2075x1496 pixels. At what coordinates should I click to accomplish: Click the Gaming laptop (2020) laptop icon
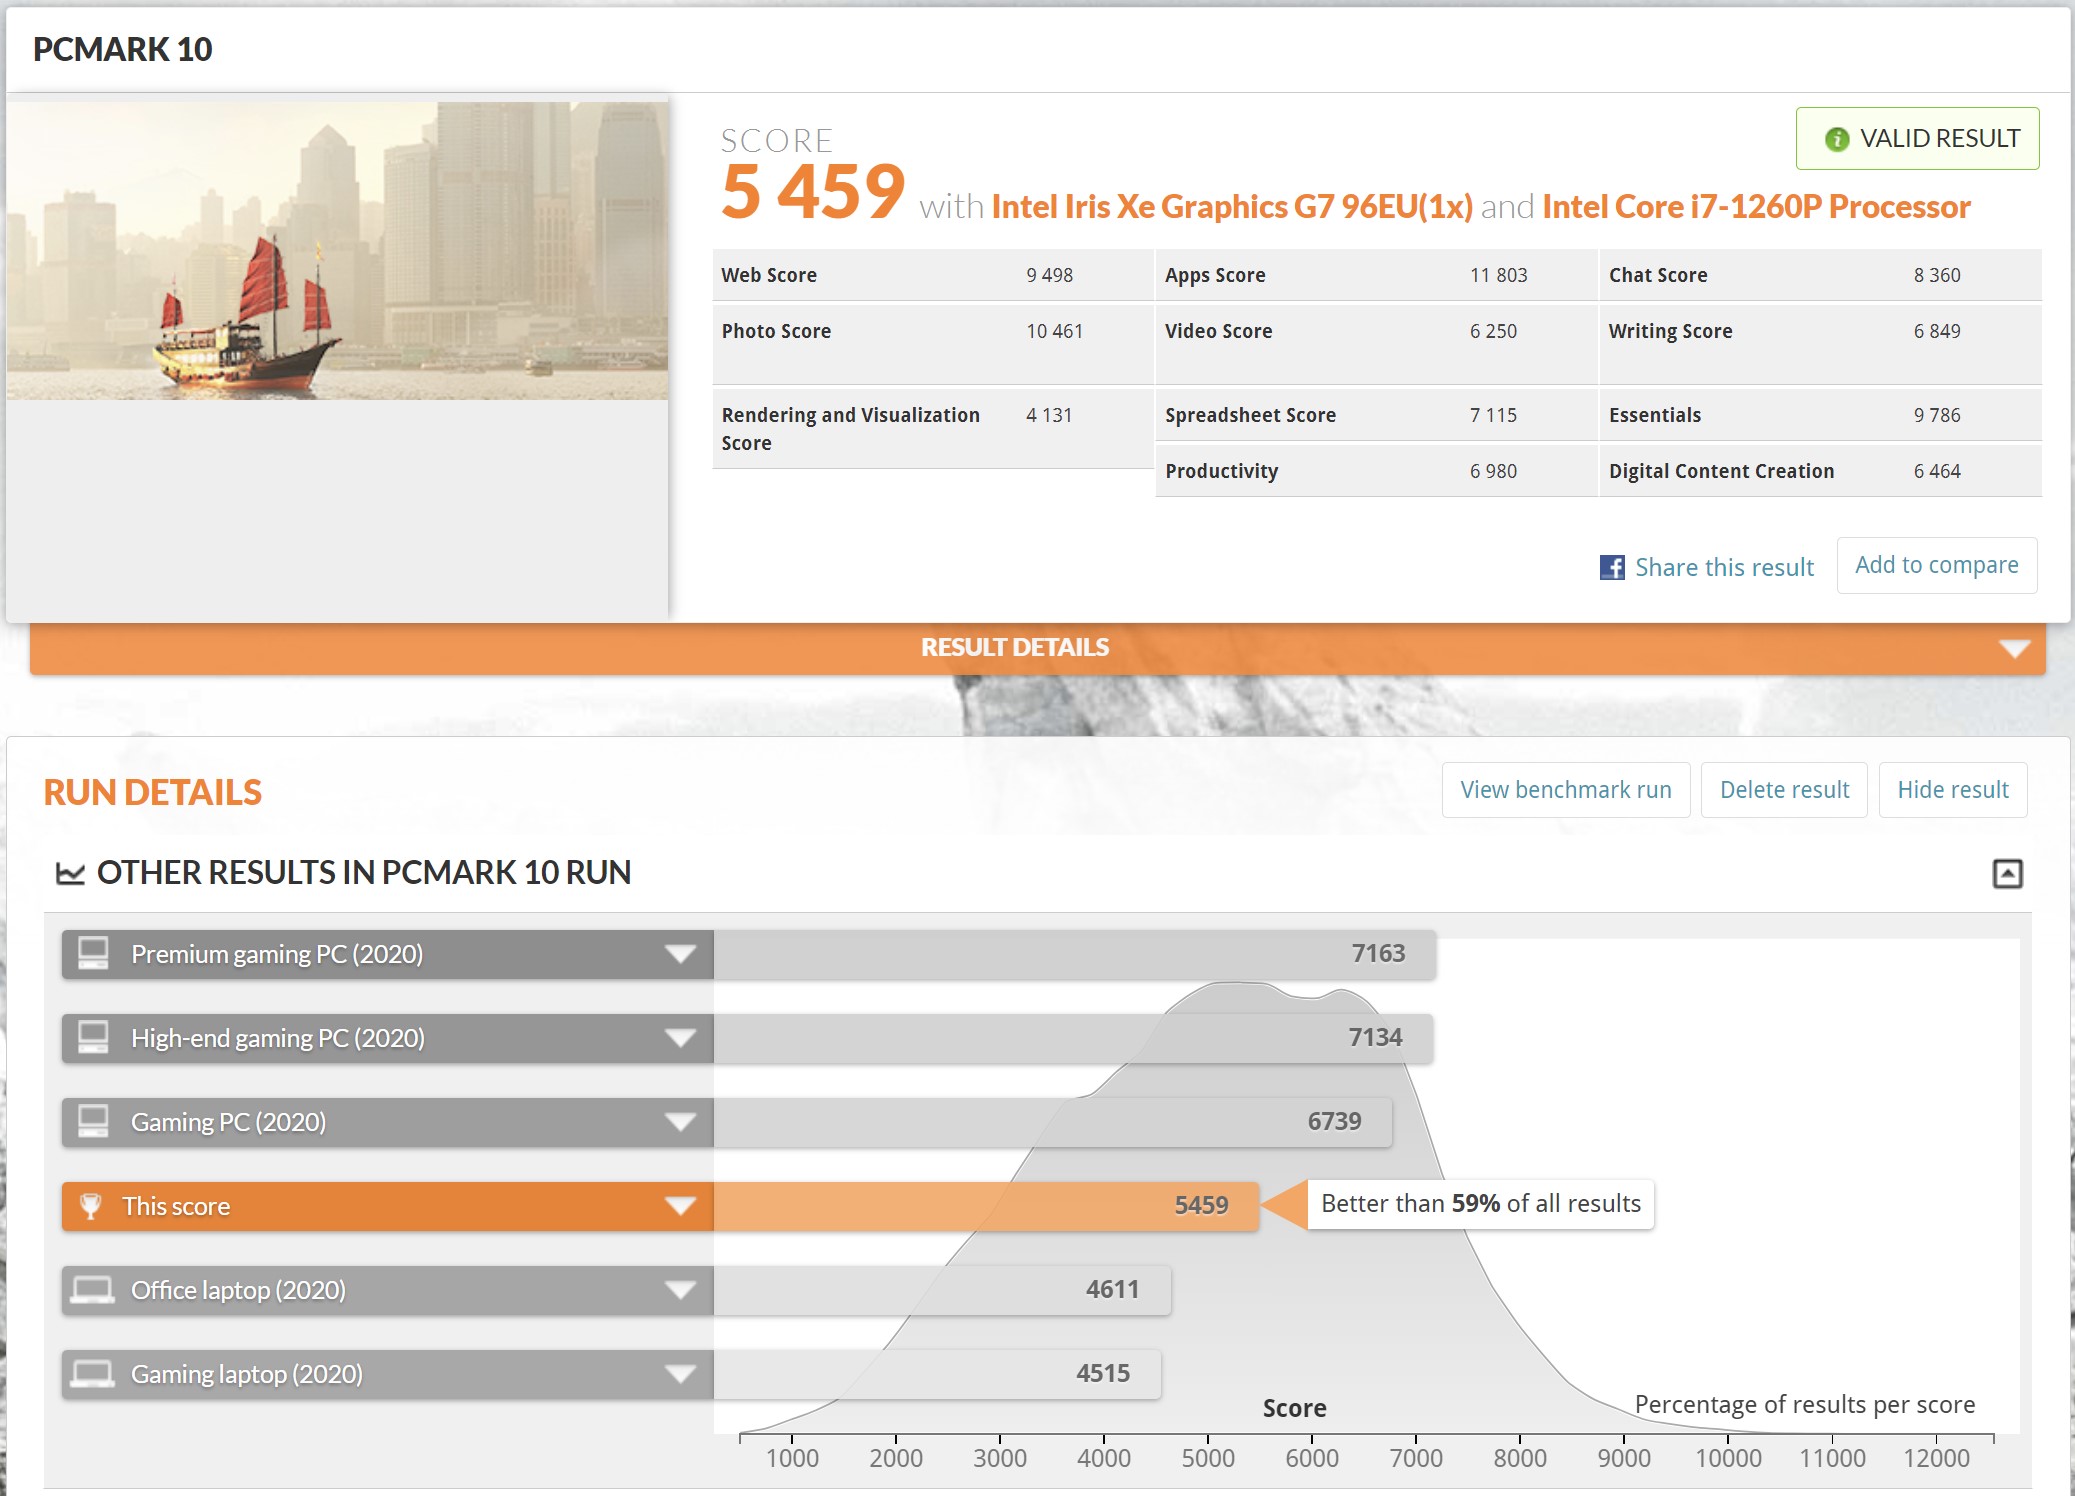pos(92,1374)
